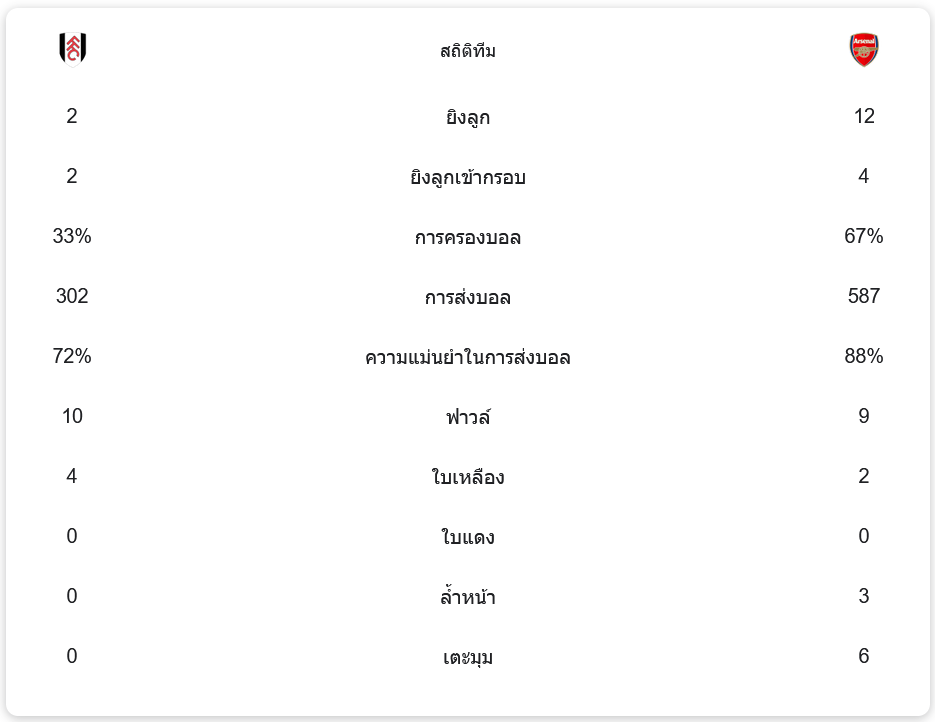Click Arsenal's possession value 67%
The image size is (935, 722).
[864, 236]
